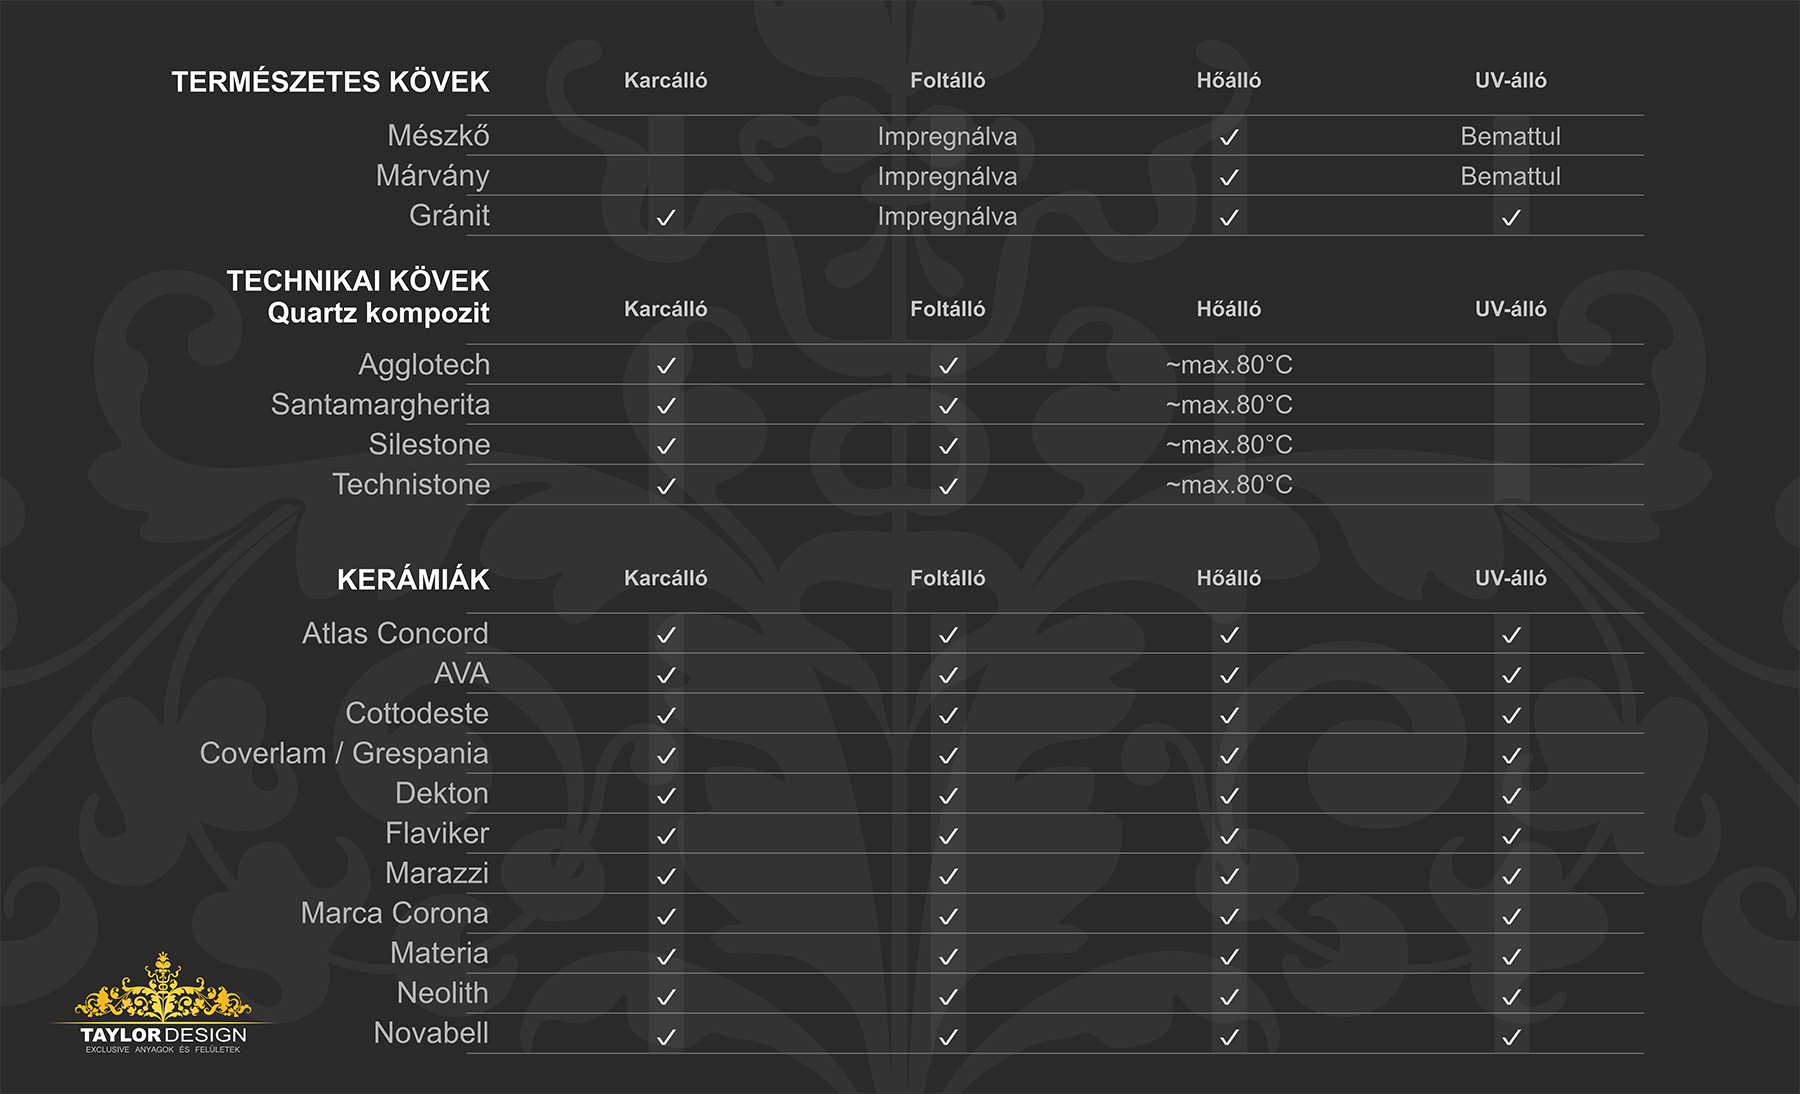Viewport: 1800px width, 1094px height.
Task: Click Karcálló header in Természetes Kövek section
Action: [x=665, y=81]
